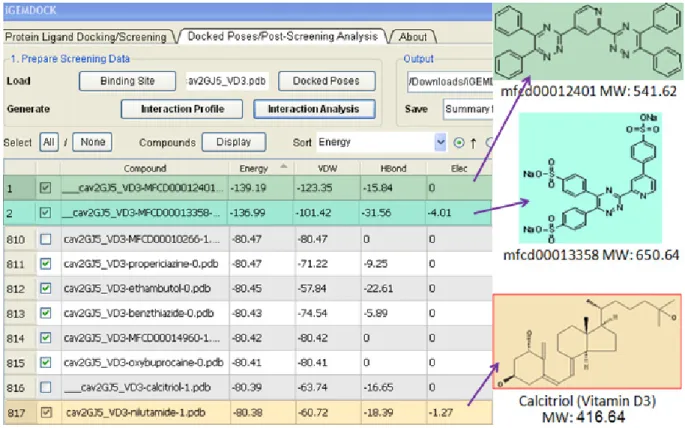This screenshot has width=685, height=428.
Task: Check row 816 calcitriol checkbox
Action: point(45,387)
